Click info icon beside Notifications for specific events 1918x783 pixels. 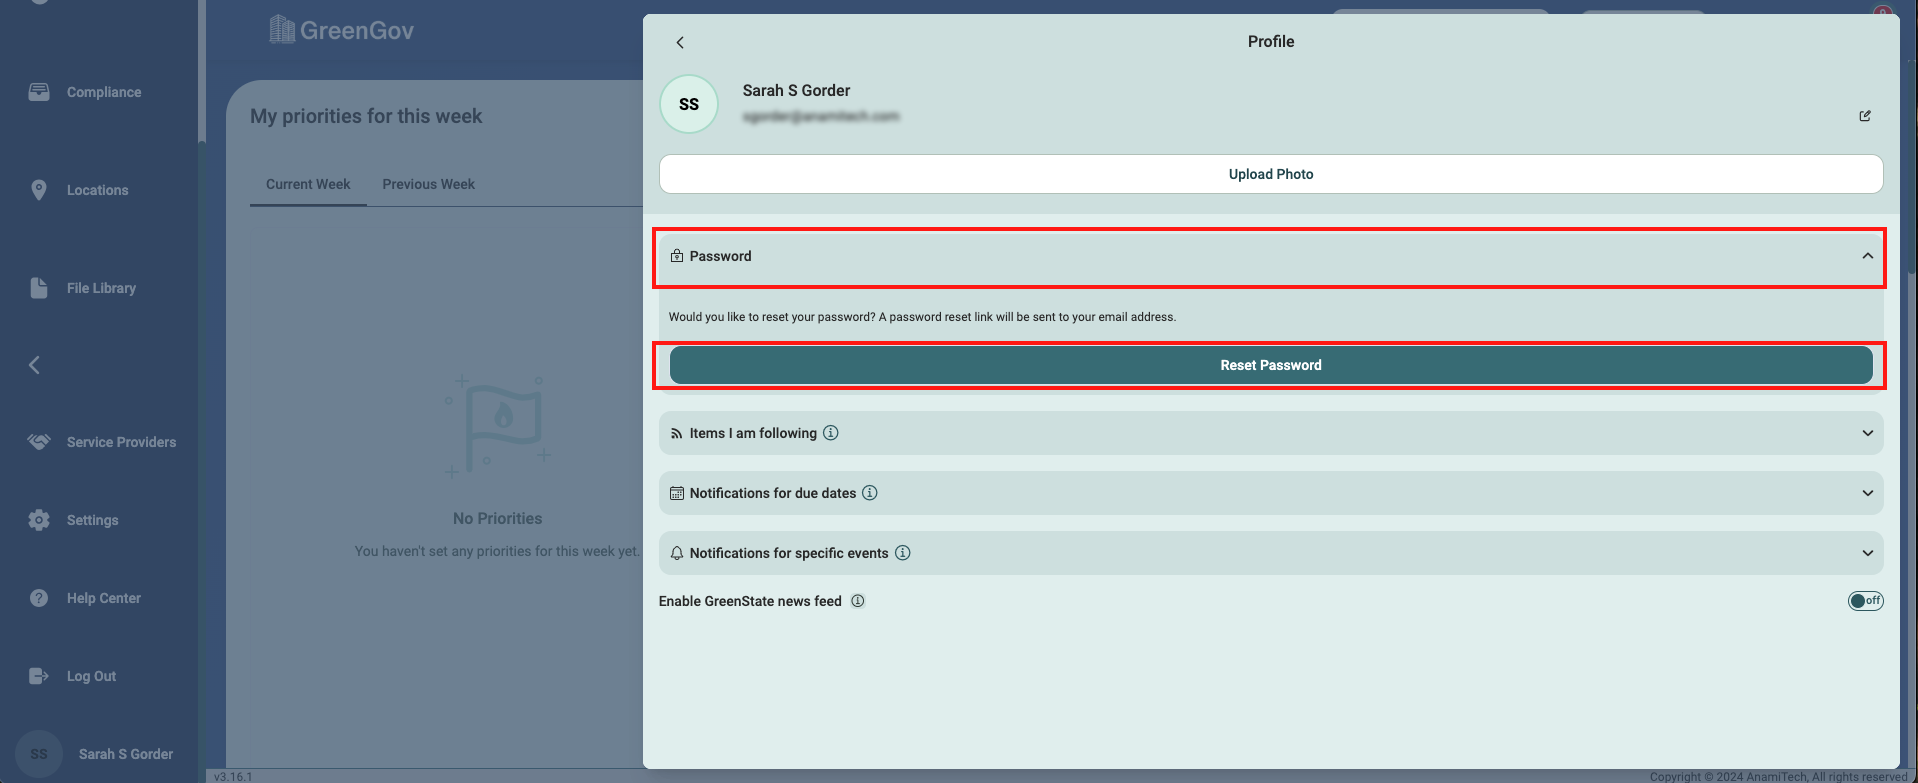(x=902, y=553)
